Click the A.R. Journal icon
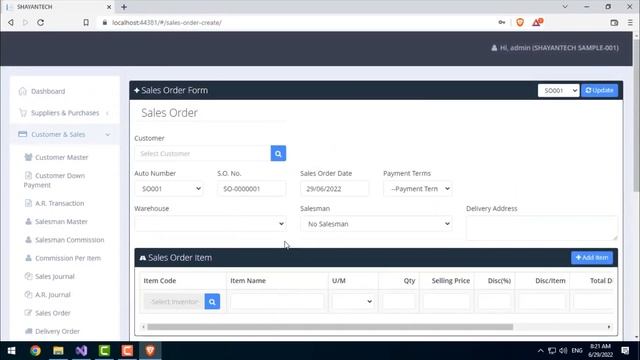Image resolution: width=640 pixels, height=360 pixels. point(28,294)
